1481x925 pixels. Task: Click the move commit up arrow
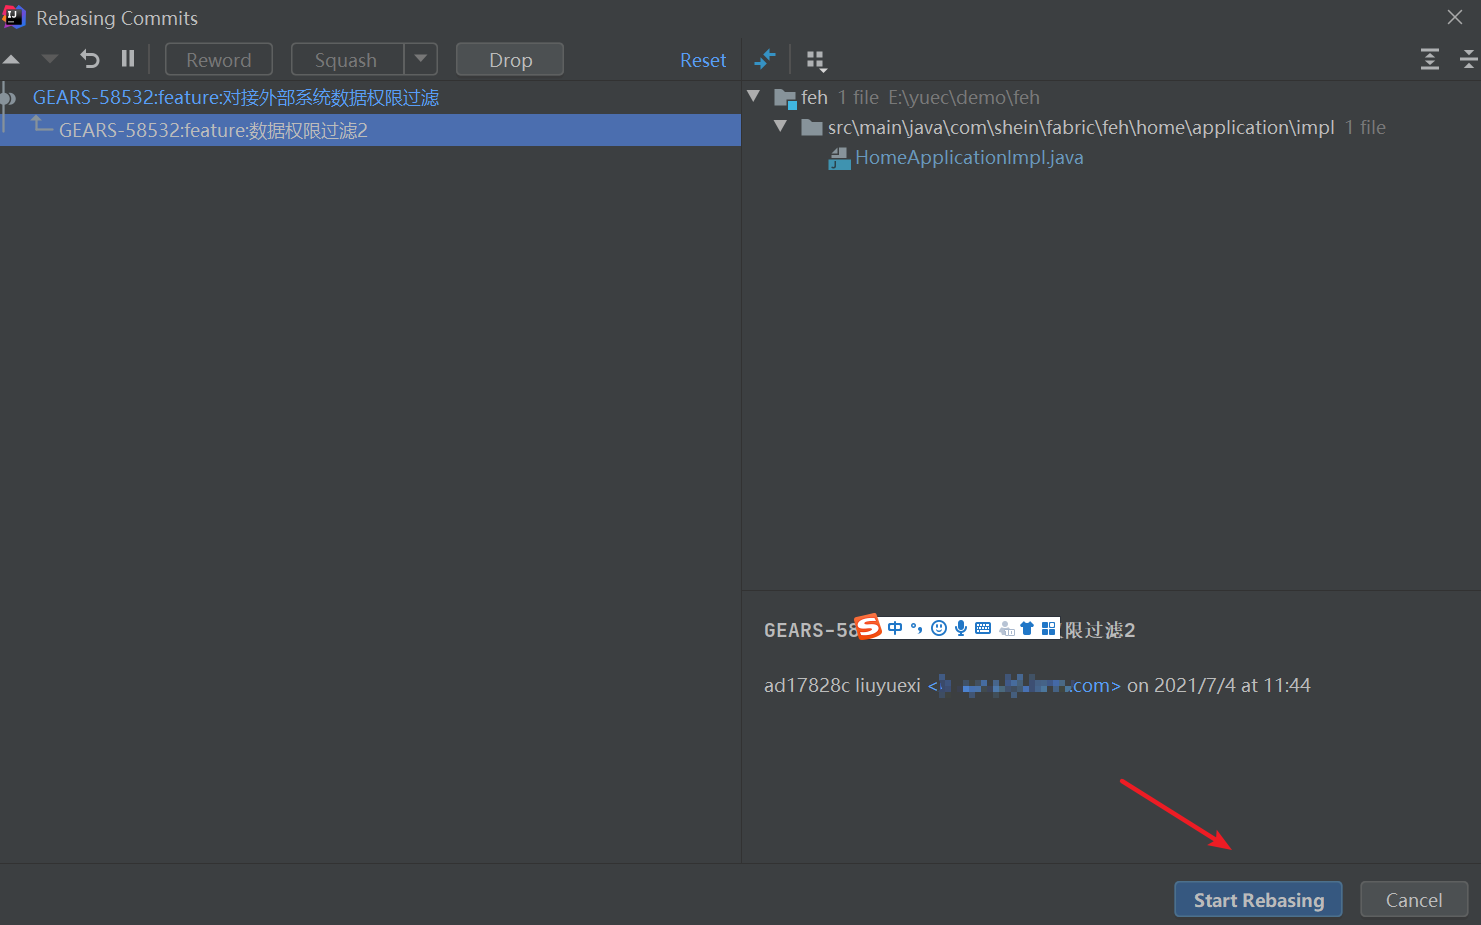[x=12, y=59]
